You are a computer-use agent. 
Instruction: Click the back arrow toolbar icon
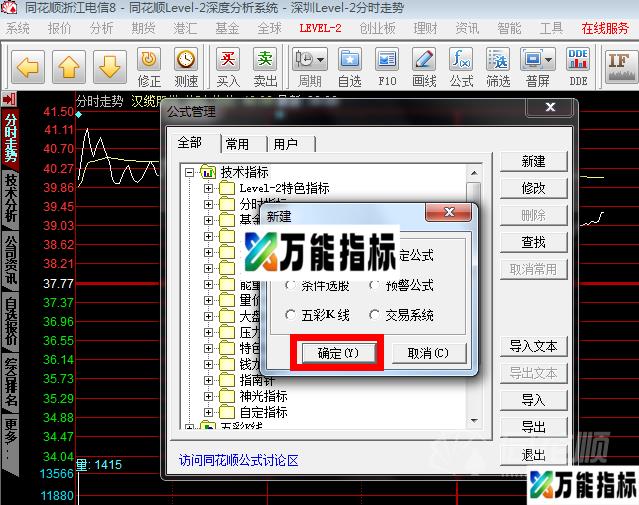coord(28,67)
